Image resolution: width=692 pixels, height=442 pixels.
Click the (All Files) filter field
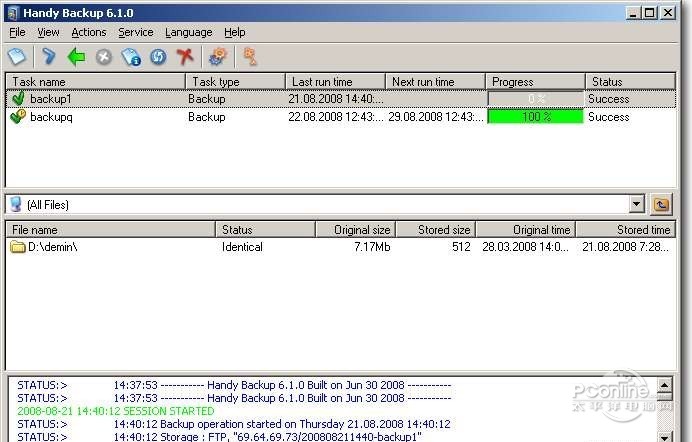[x=325, y=204]
